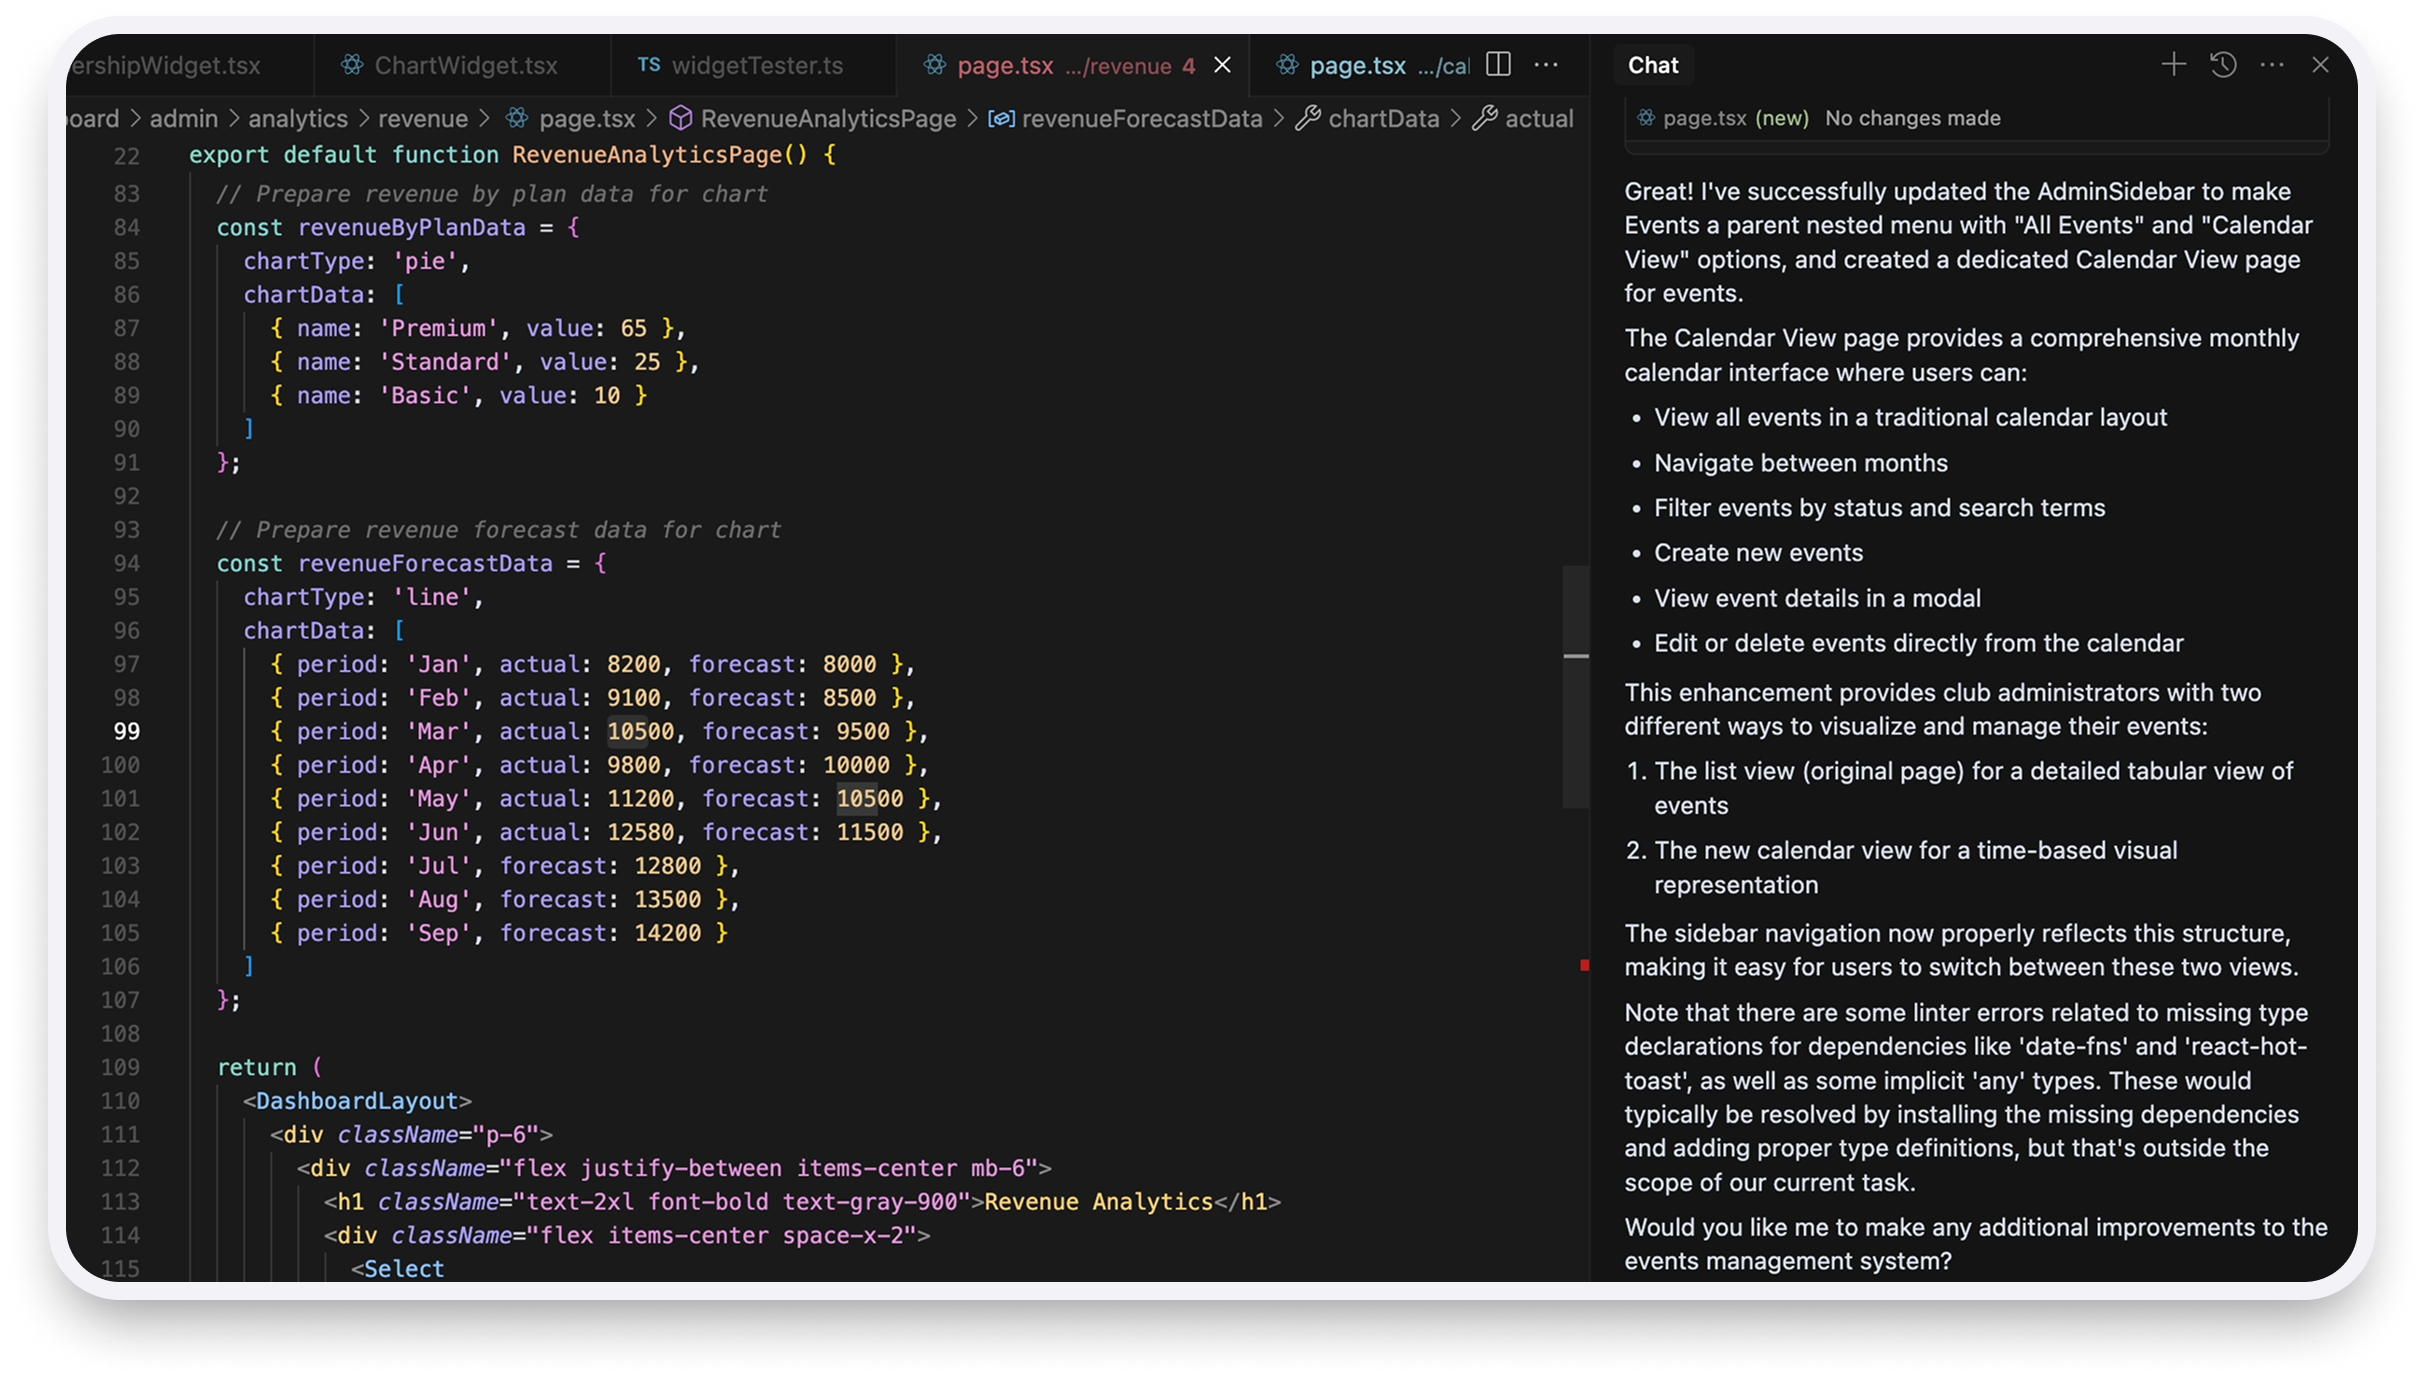
Task: Select admin in the breadcrumb
Action: [183, 118]
